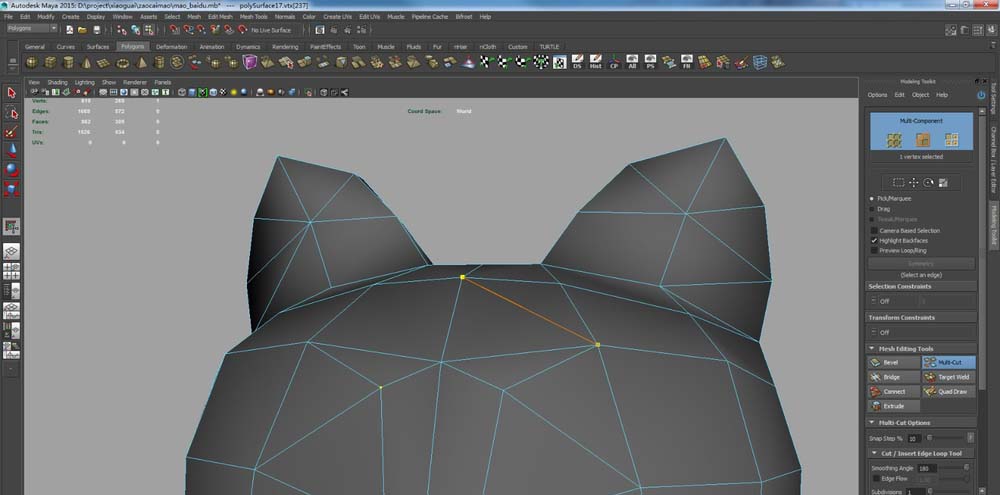Click the Connect button

894,392
